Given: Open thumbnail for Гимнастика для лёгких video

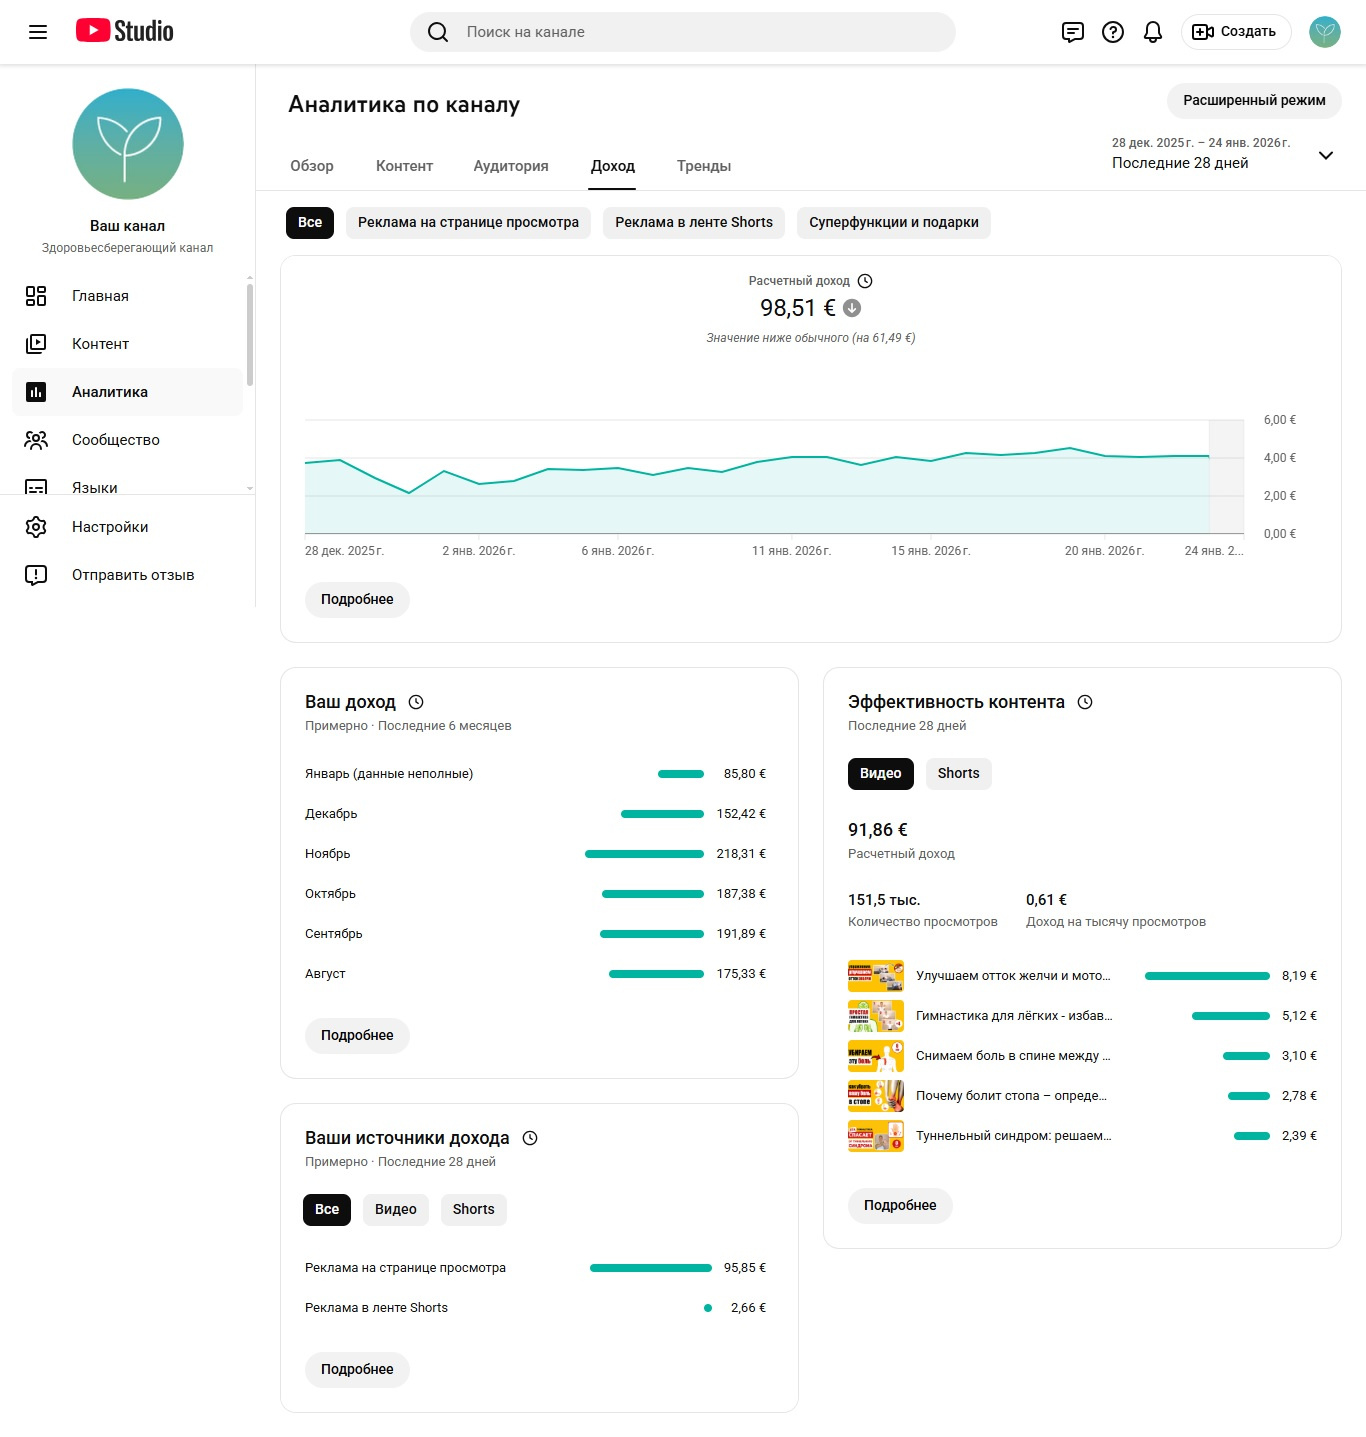Looking at the screenshot, I should click(876, 1016).
